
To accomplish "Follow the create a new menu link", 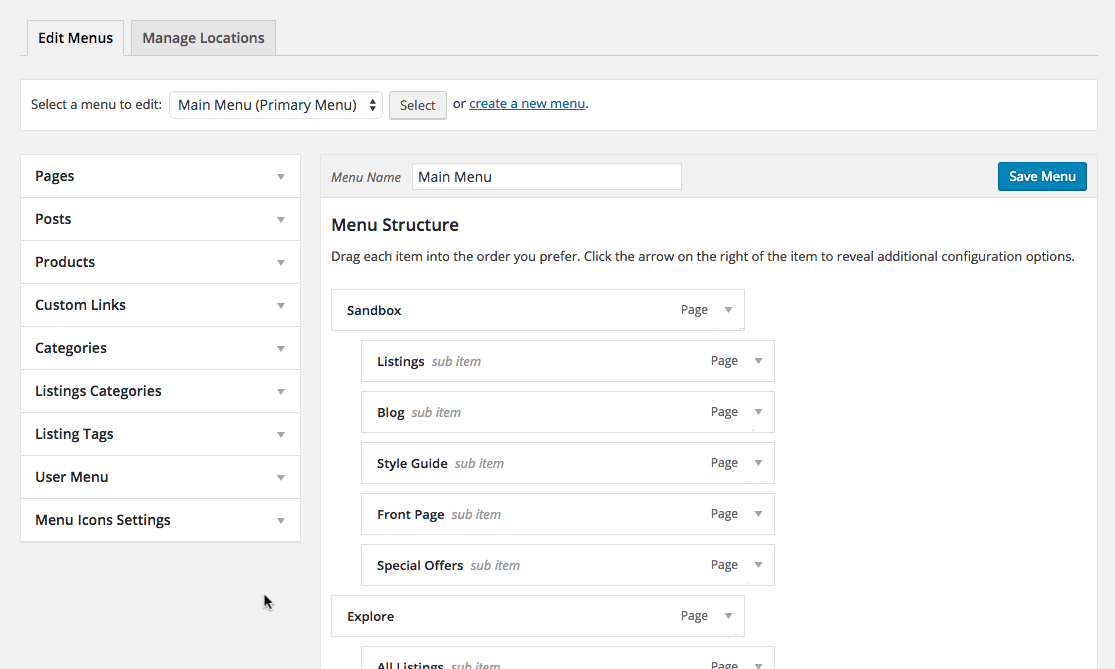I will pyautogui.click(x=527, y=103).
